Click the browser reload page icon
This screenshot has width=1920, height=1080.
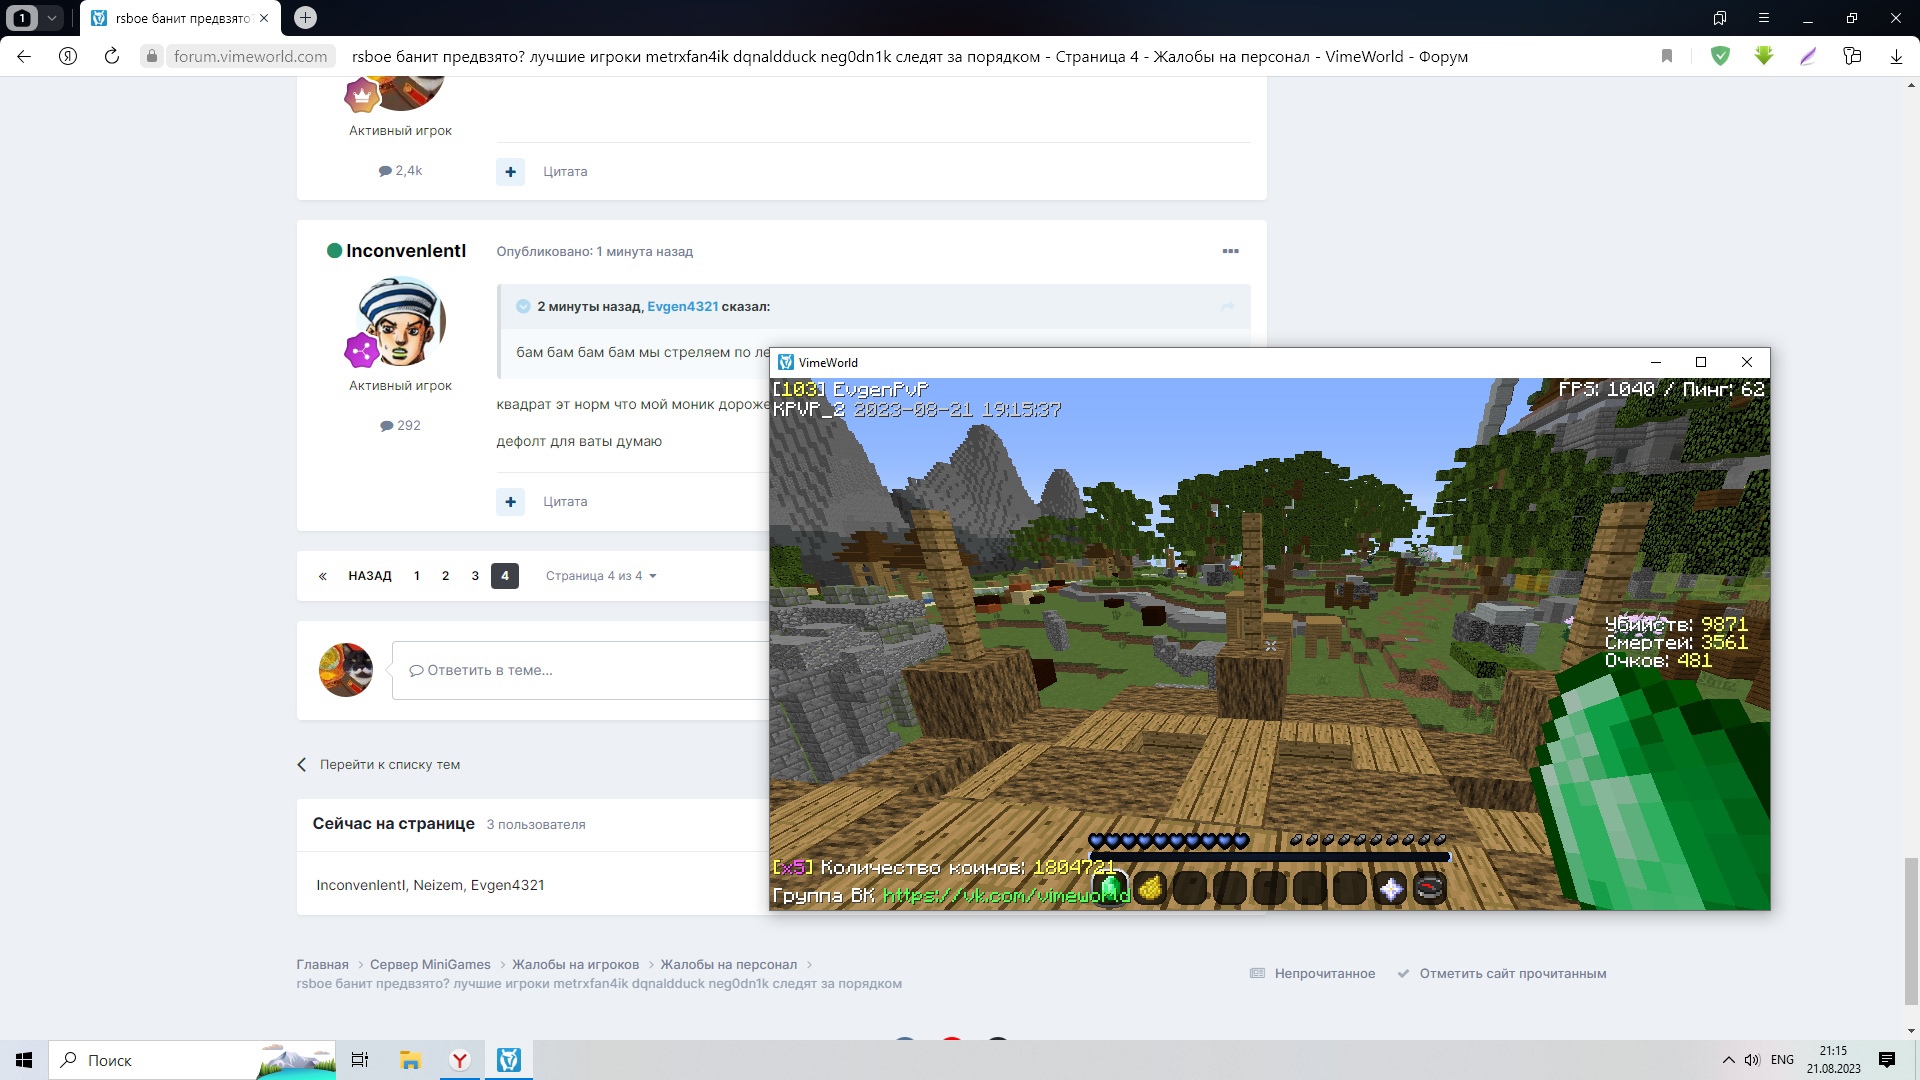coord(112,56)
